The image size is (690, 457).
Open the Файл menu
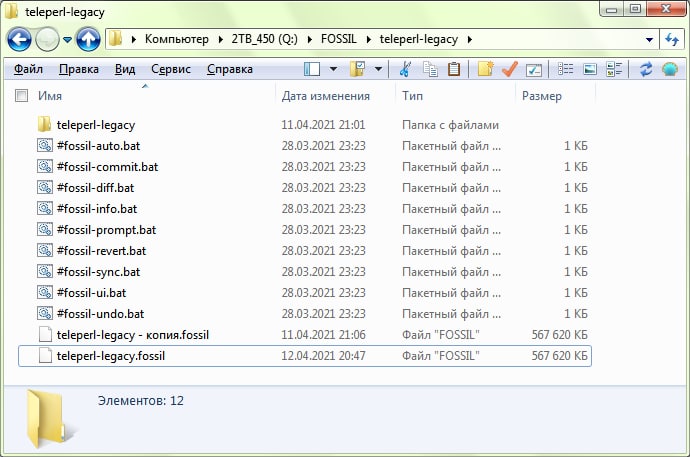(x=28, y=69)
